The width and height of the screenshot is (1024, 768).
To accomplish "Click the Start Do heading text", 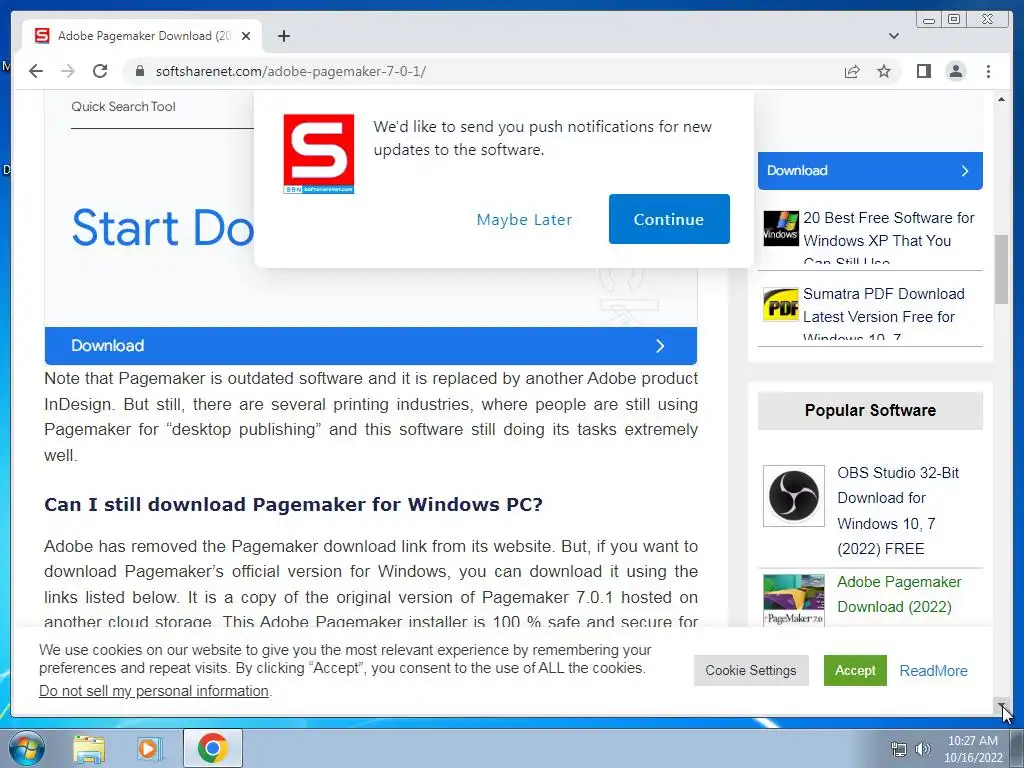I will click(163, 227).
